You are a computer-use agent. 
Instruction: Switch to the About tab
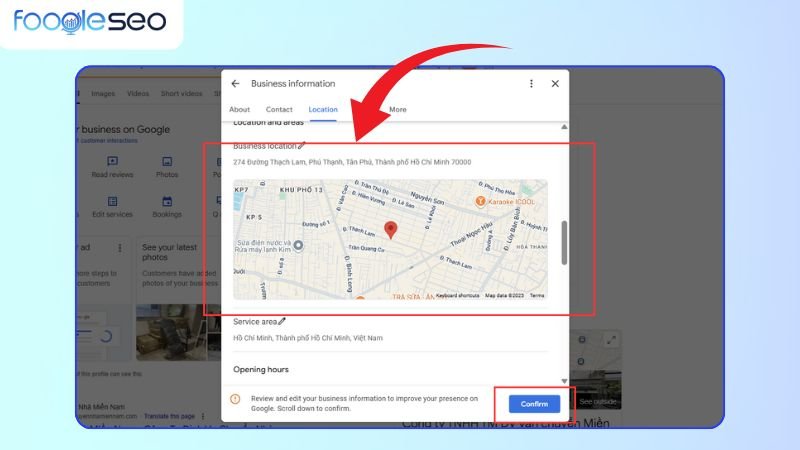(x=240, y=109)
